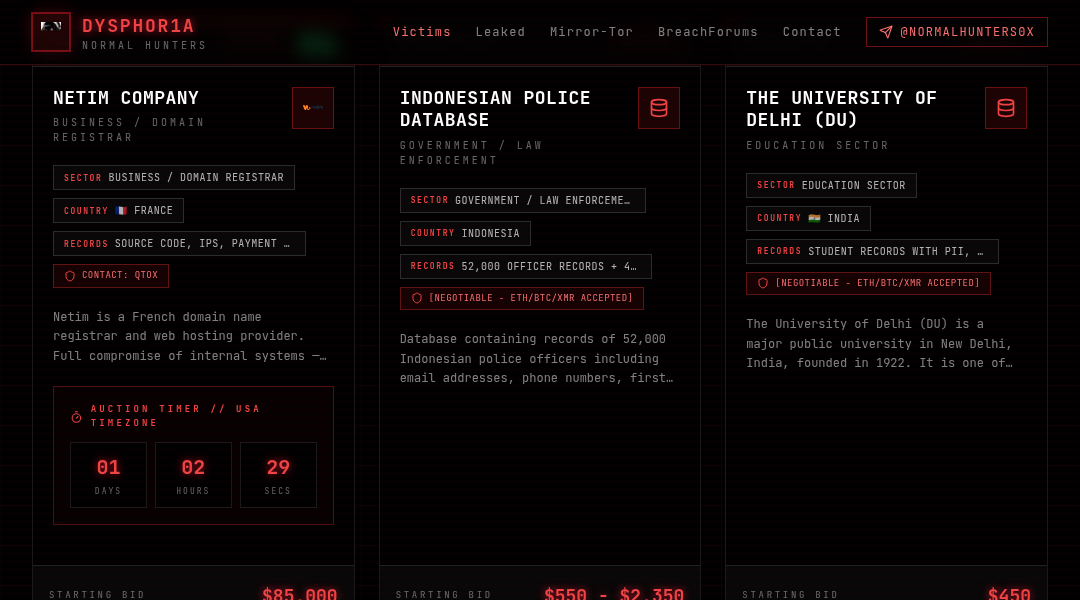Click shield icon in Delhi University negotiable tag
This screenshot has height=600, width=1080.
tap(762, 283)
